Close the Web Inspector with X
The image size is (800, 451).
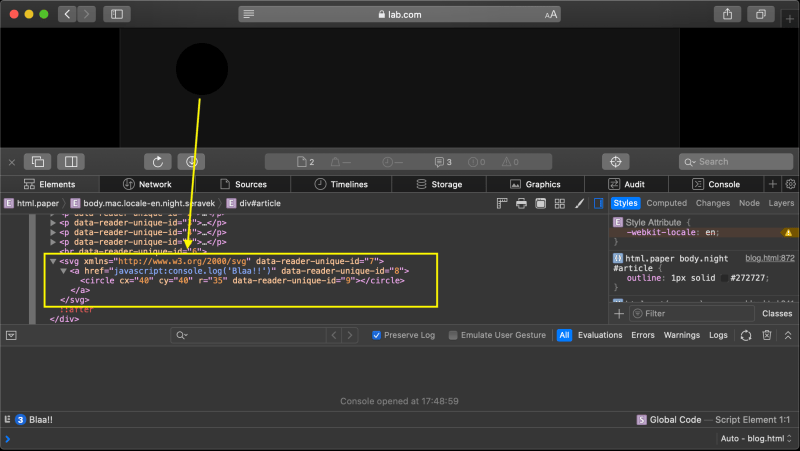(x=12, y=162)
